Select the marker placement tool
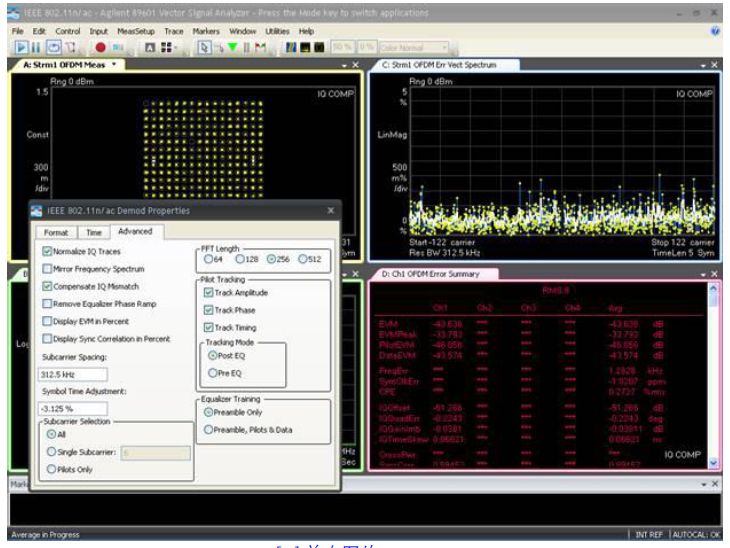The height and width of the screenshot is (548, 730). (219, 47)
